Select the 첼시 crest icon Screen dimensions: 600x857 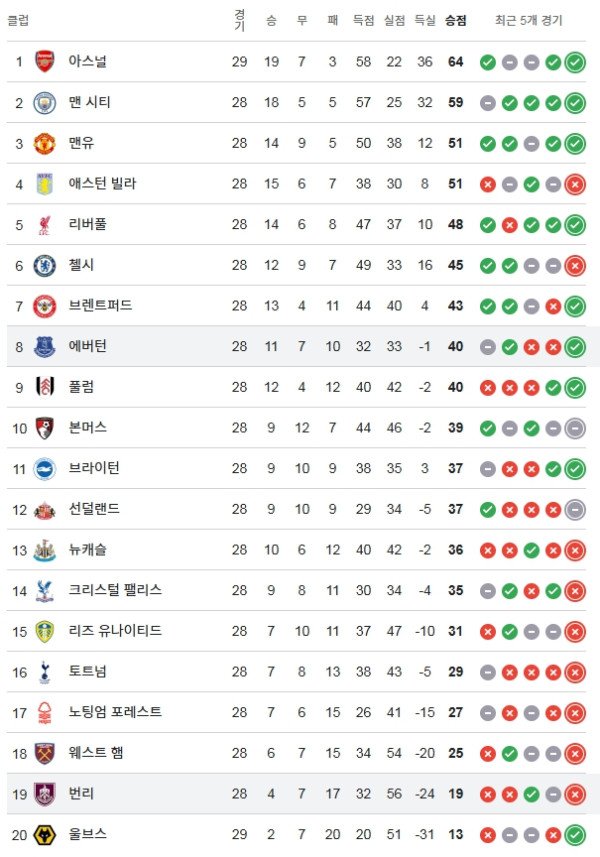tap(44, 263)
